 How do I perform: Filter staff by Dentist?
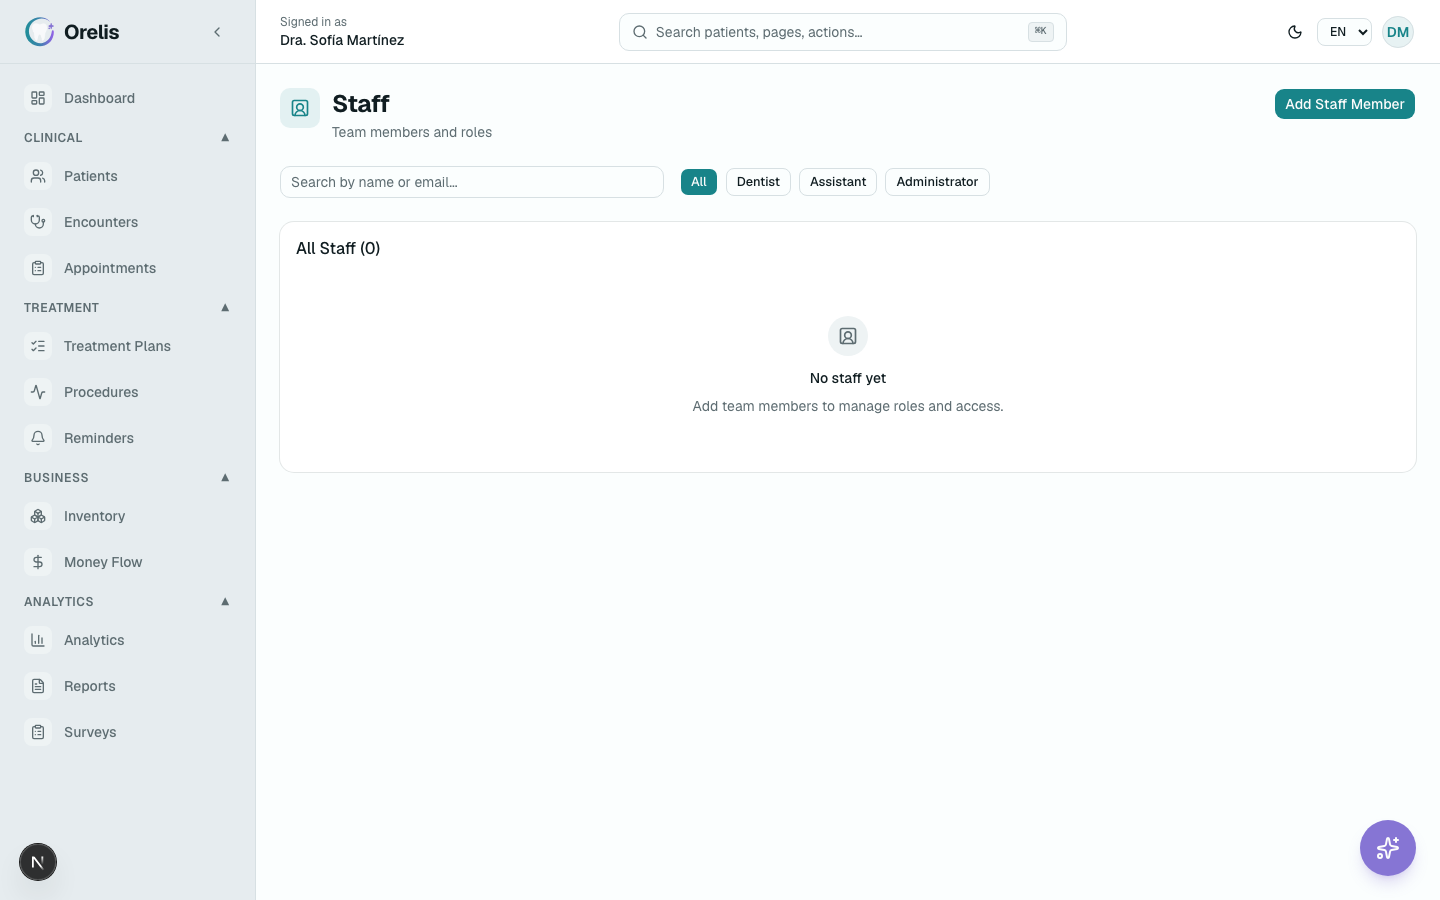tap(758, 182)
